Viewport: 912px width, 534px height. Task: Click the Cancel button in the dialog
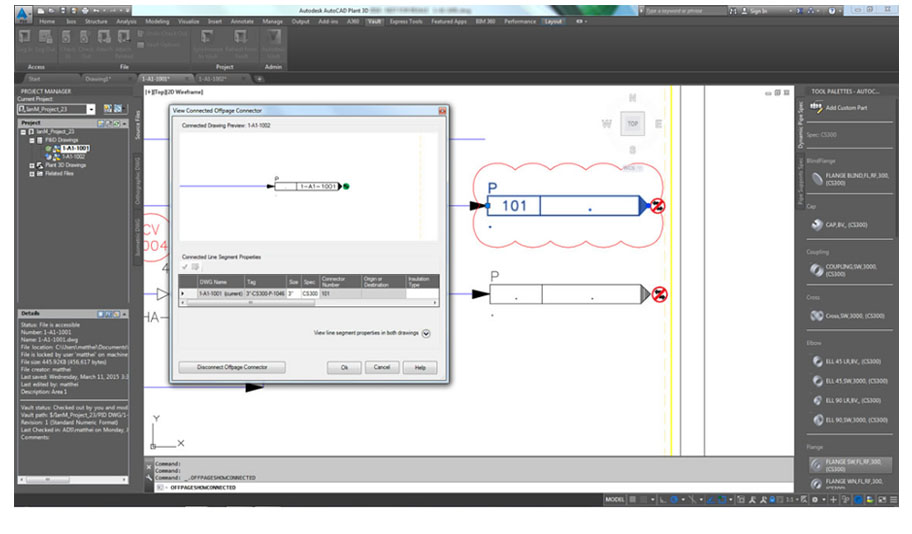pos(382,367)
